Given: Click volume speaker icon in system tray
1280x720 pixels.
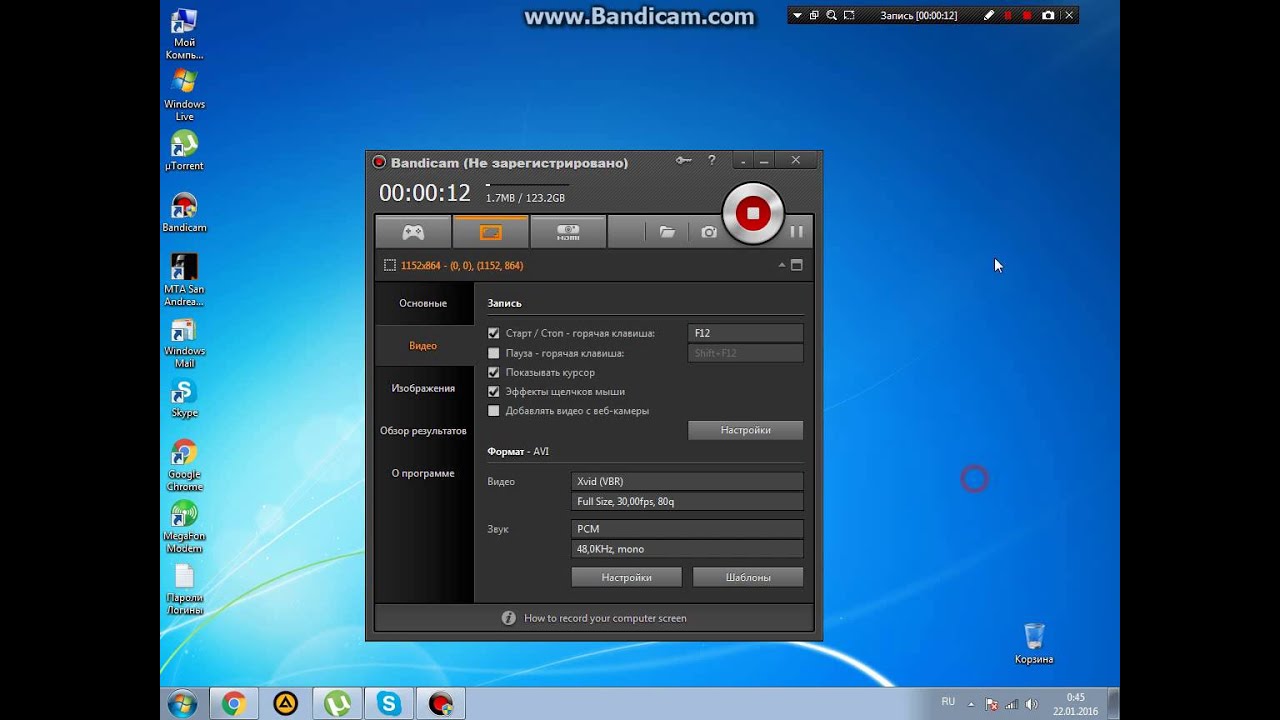Looking at the screenshot, I should tap(1031, 704).
